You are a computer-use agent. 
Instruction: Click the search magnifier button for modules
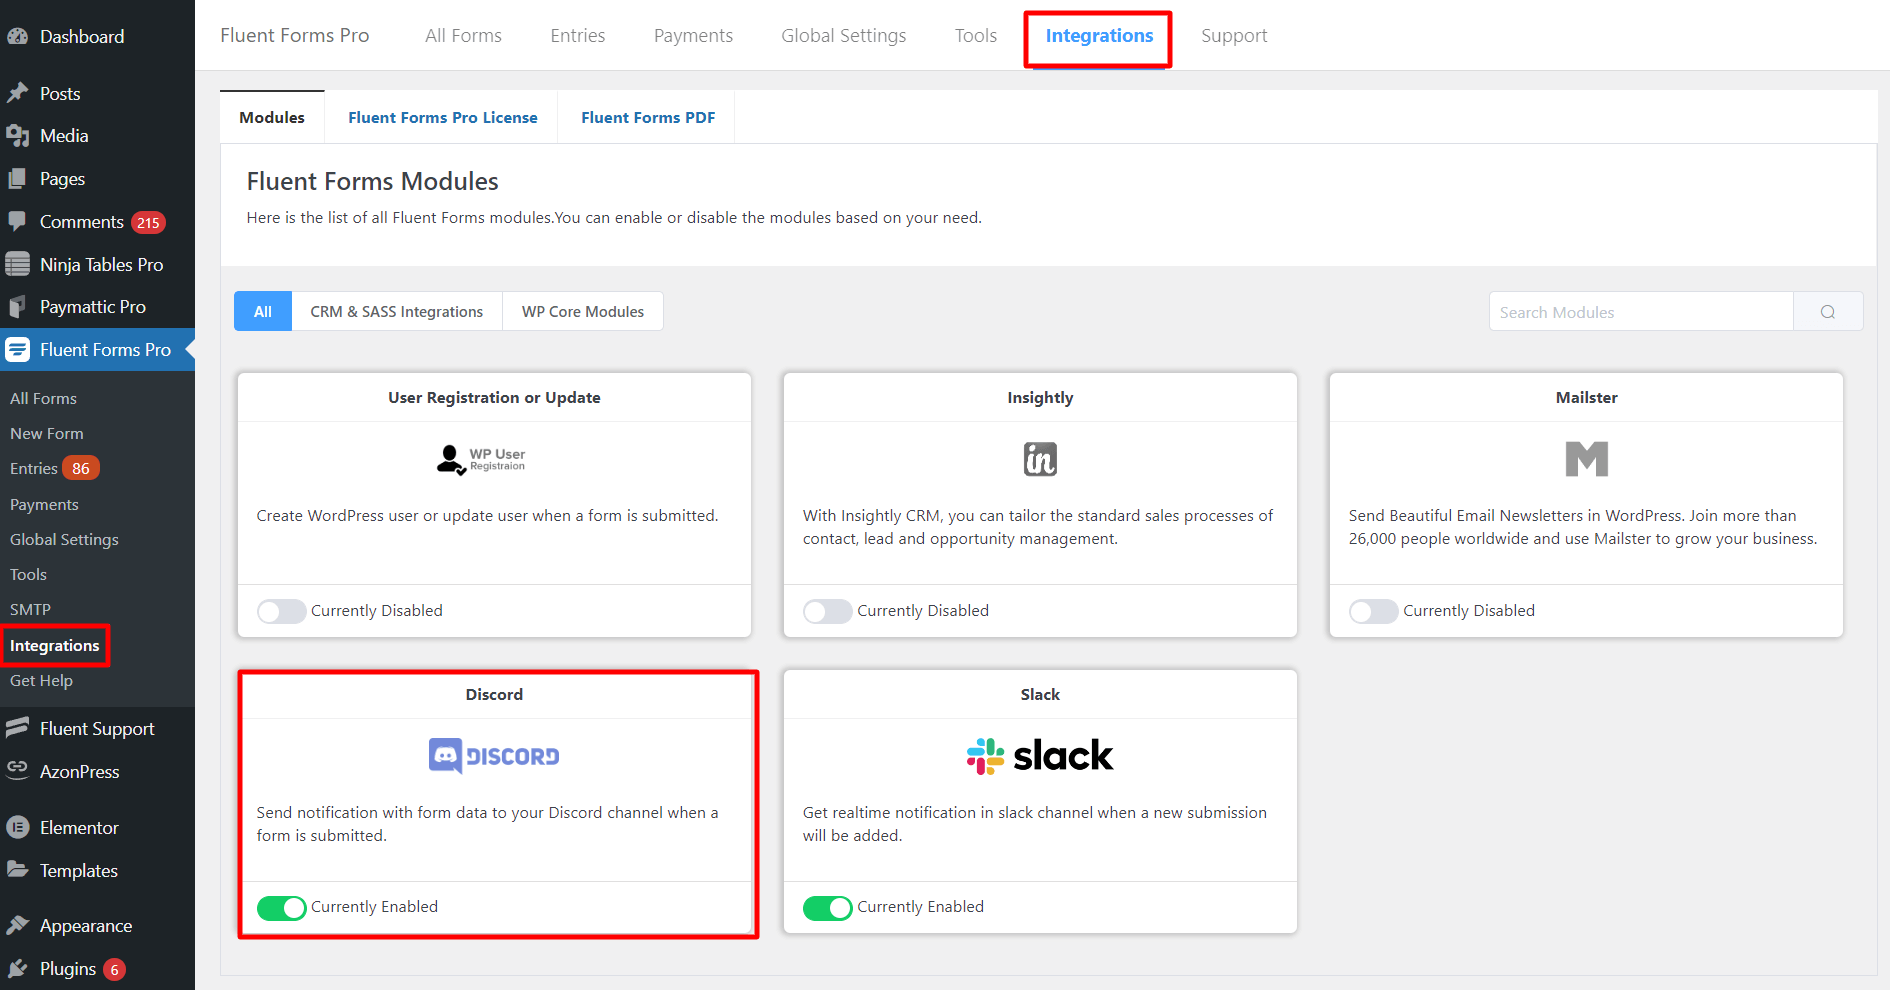pos(1828,312)
